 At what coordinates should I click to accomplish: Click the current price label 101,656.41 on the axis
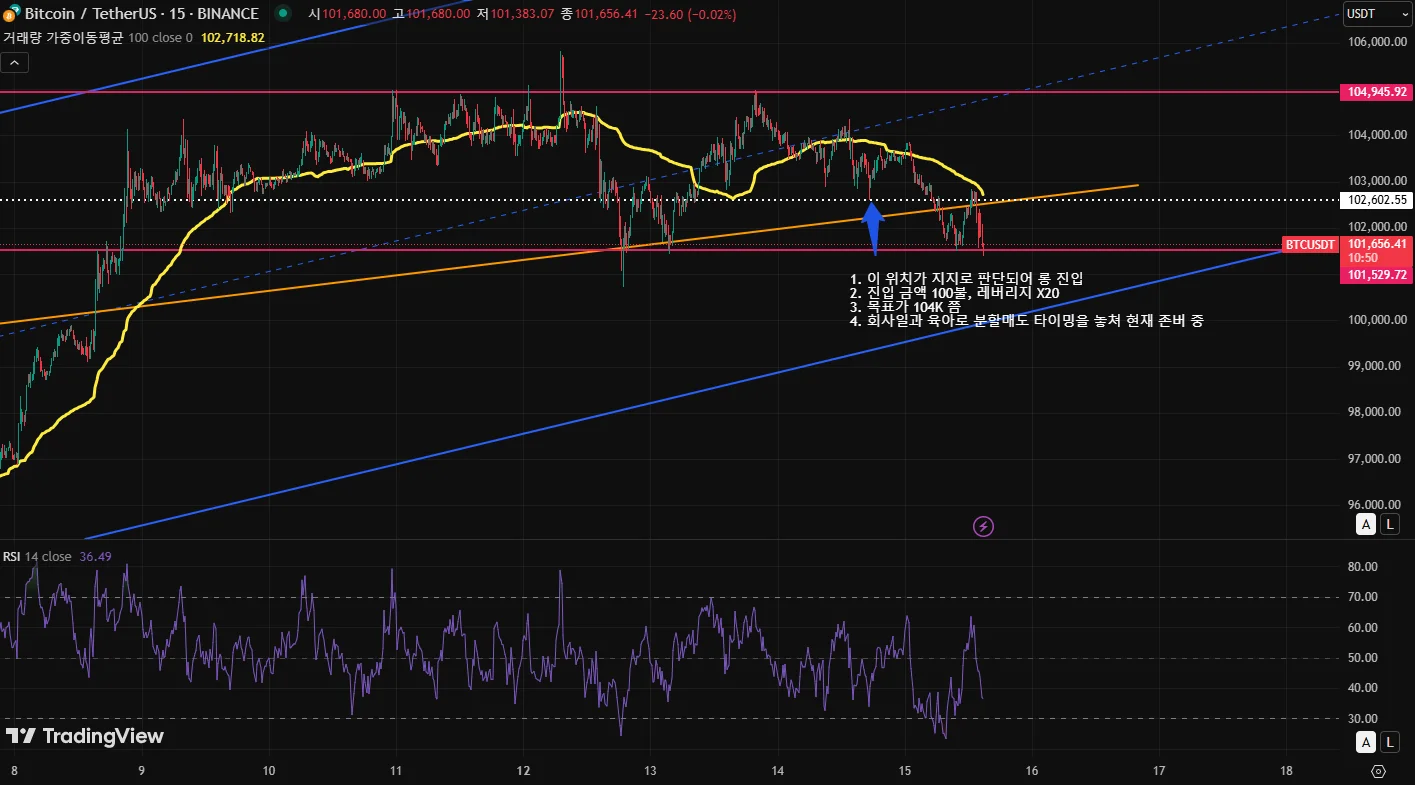click(x=1378, y=244)
